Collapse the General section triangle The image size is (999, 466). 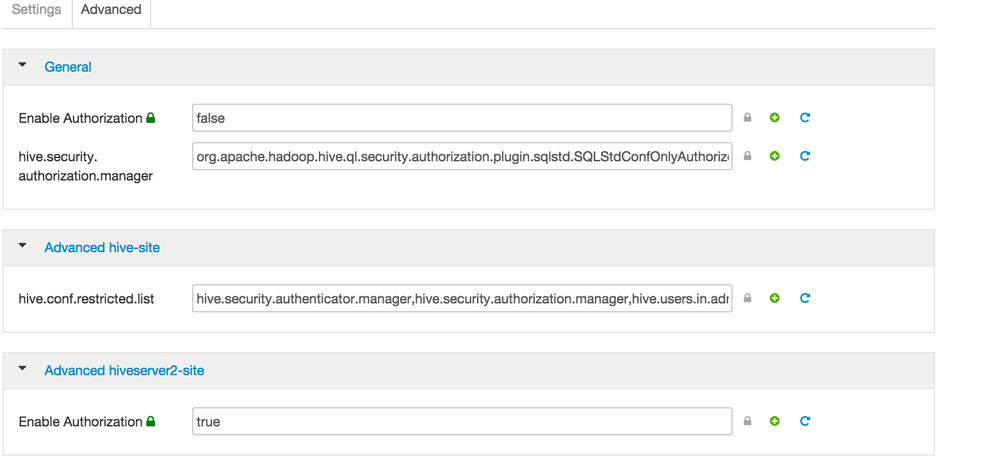click(23, 66)
